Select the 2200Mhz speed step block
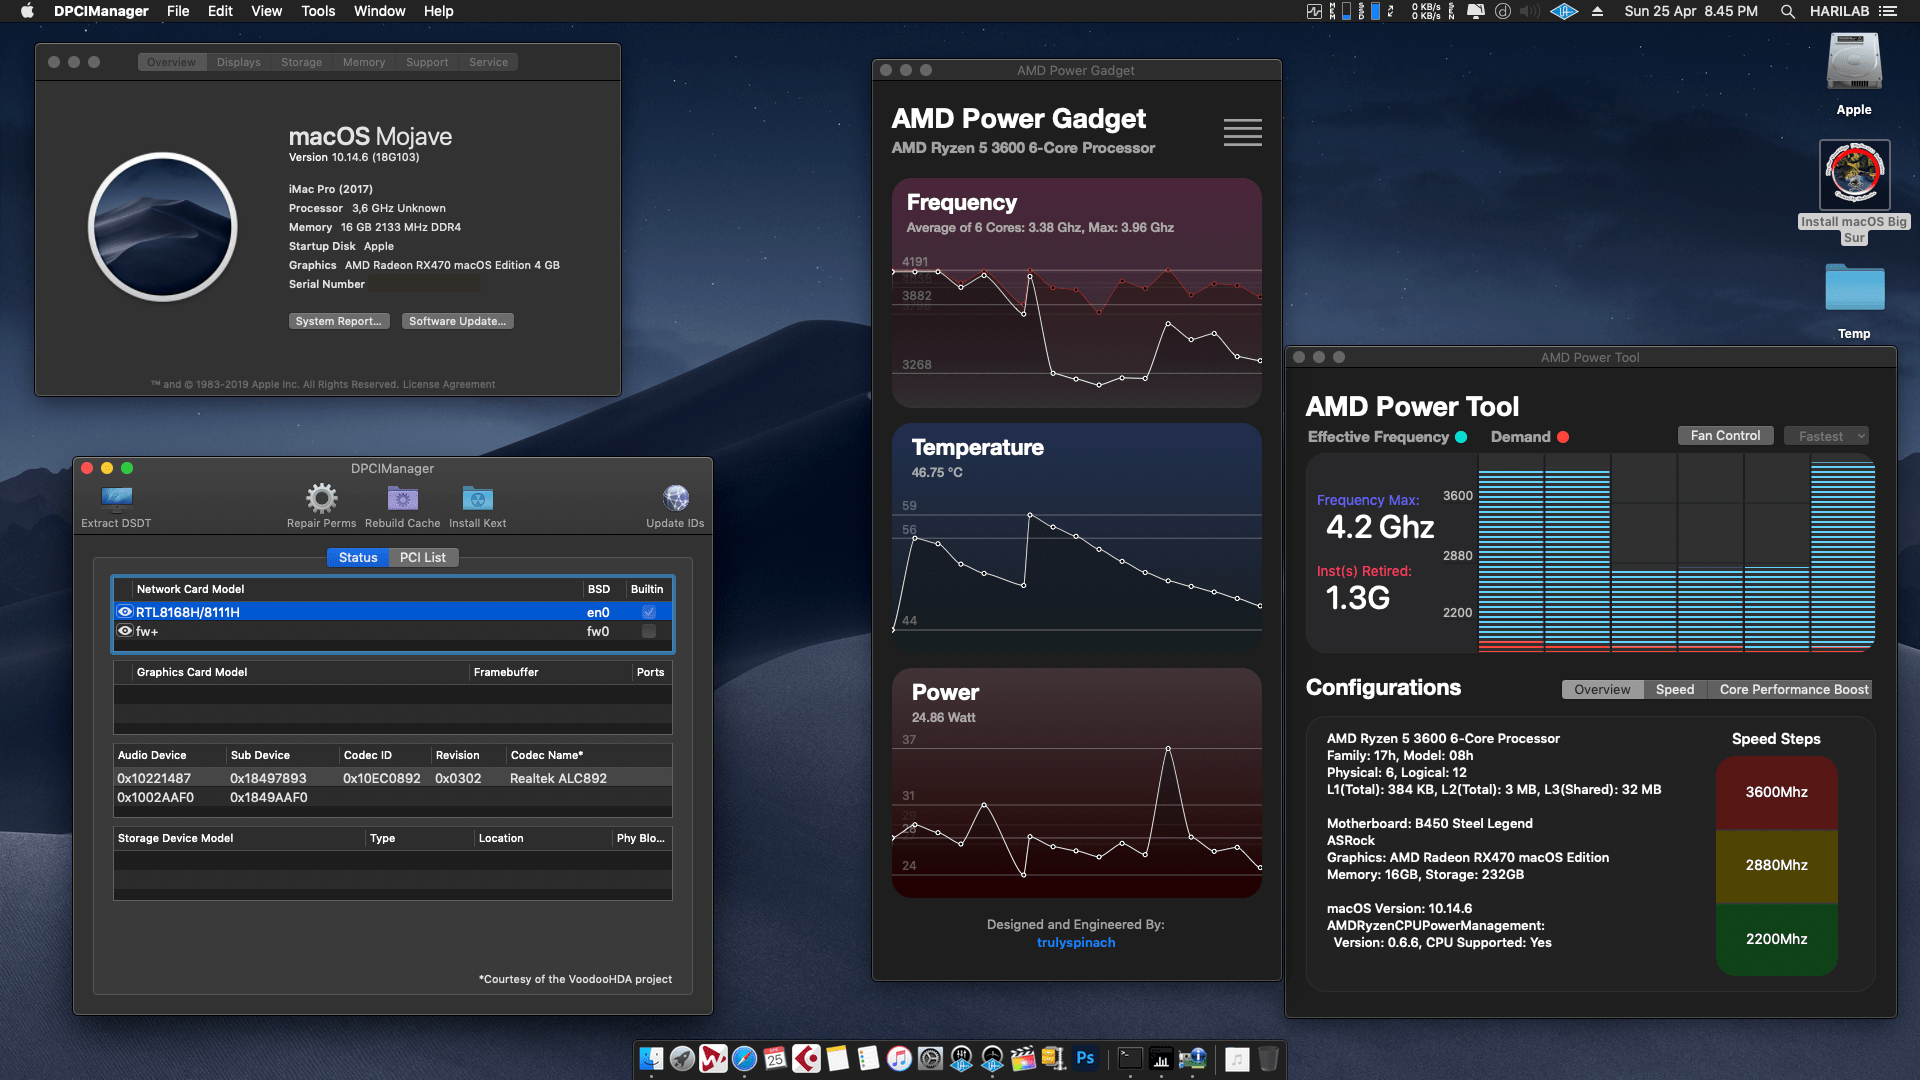1920x1080 pixels. (1776, 939)
